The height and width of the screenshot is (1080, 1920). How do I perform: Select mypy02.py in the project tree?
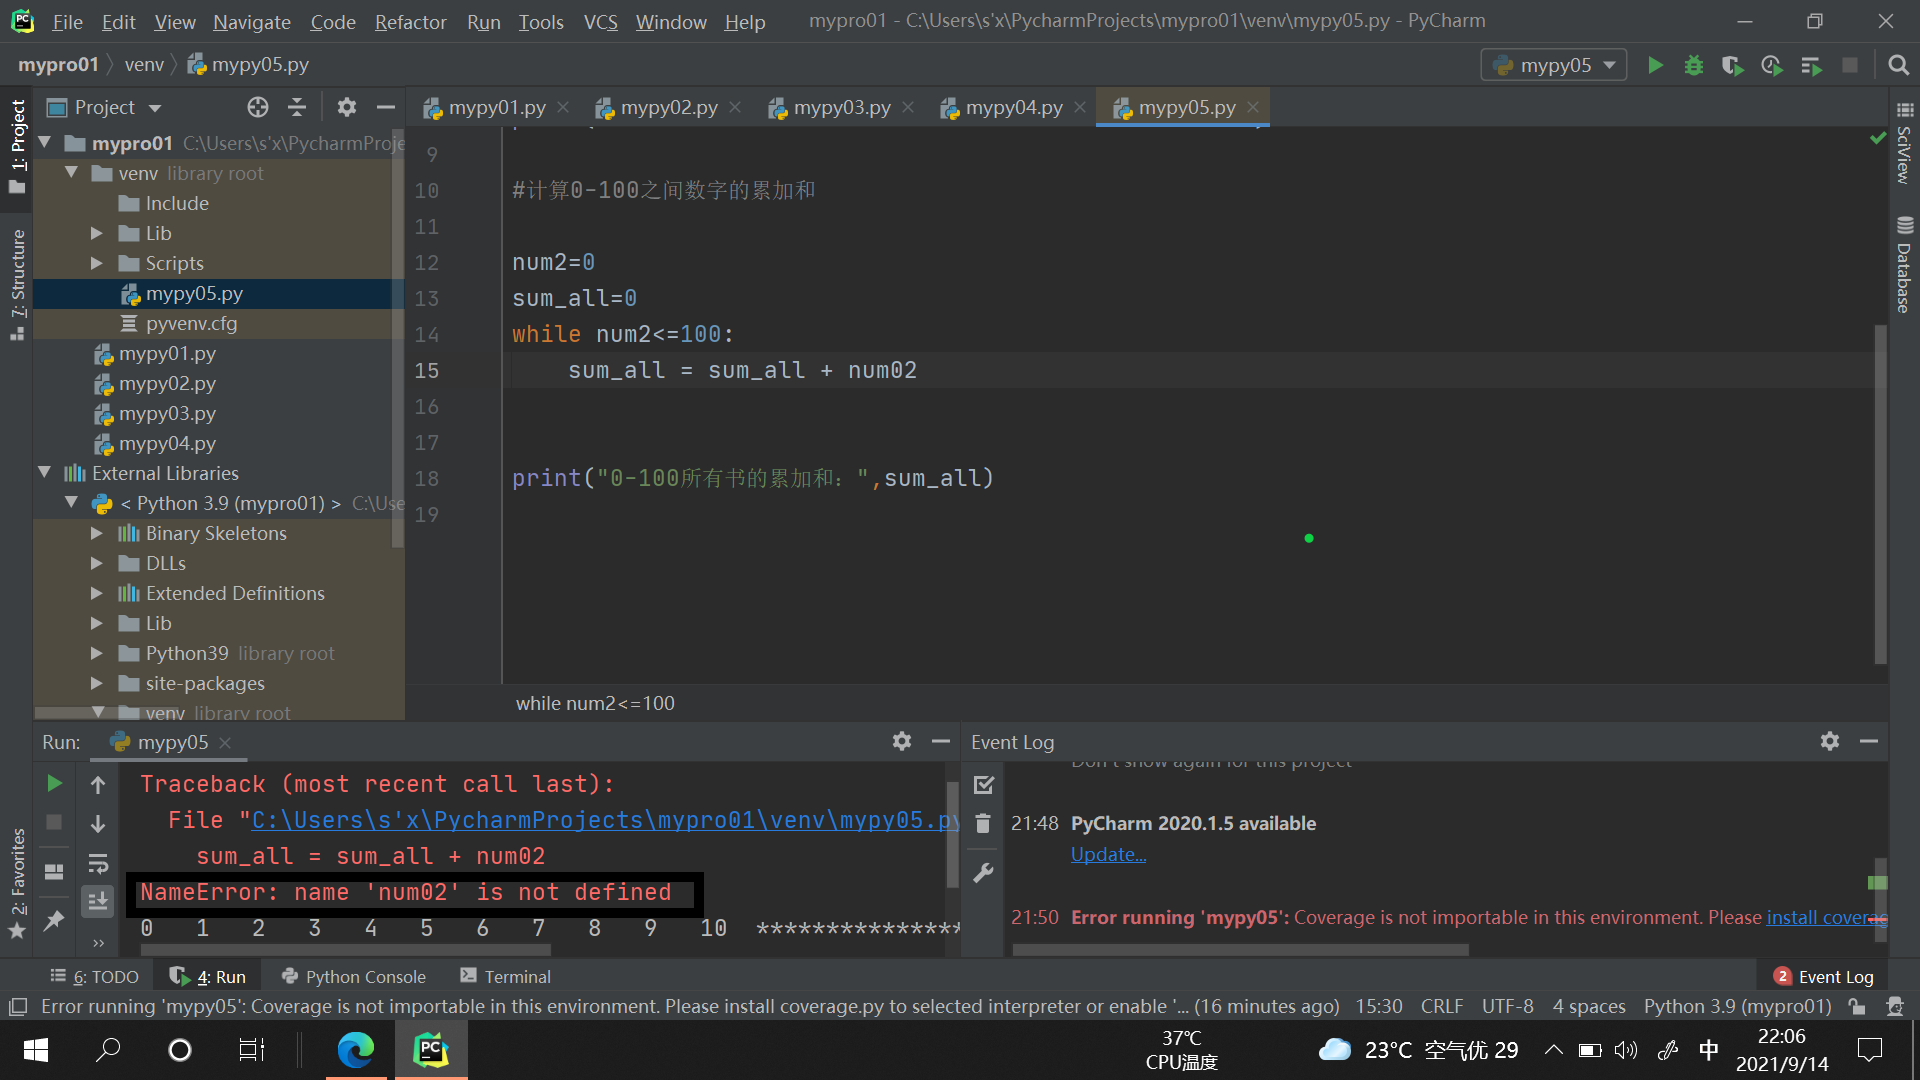[x=167, y=383]
